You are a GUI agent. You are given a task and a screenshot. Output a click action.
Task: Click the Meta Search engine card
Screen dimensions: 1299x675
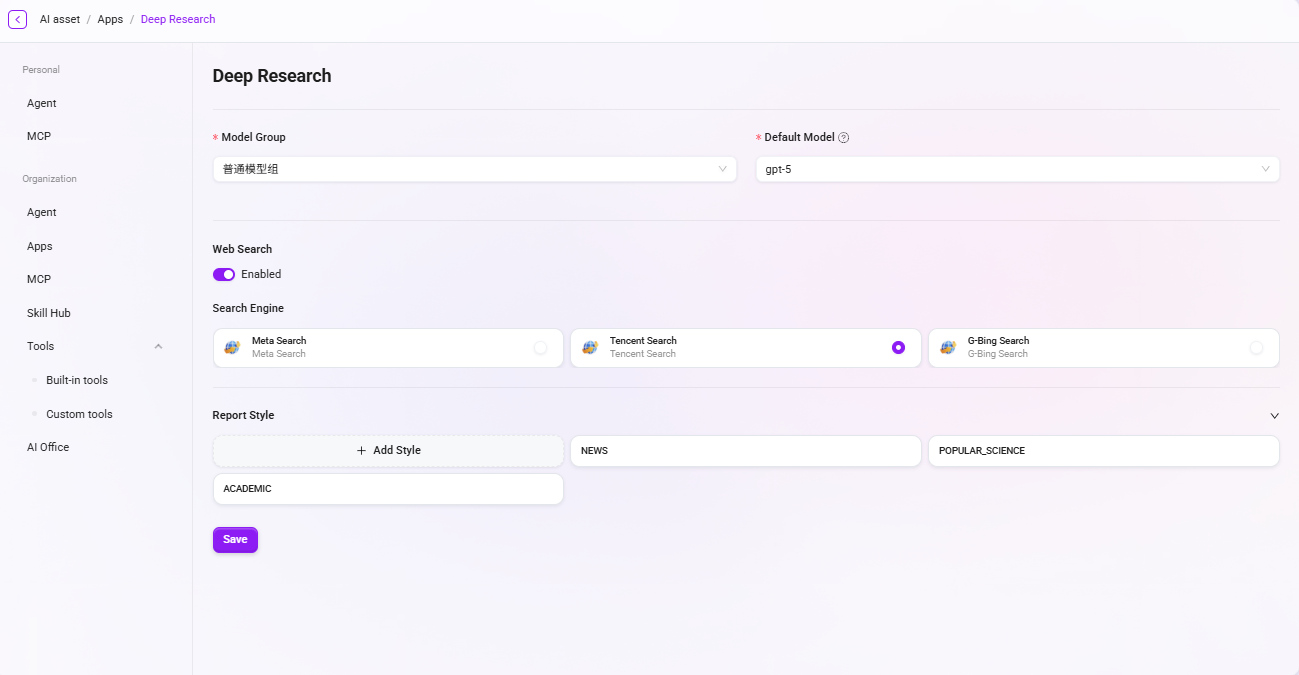click(x=388, y=348)
